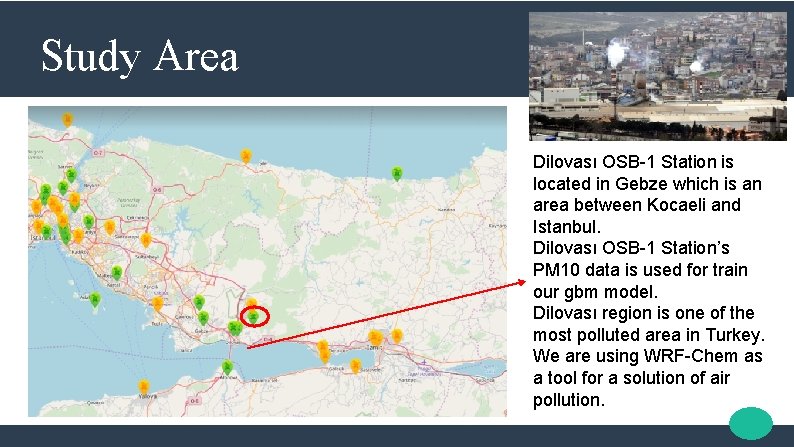Select the upper green marker near Çayırova
The width and height of the screenshot is (794, 447).
199,302
